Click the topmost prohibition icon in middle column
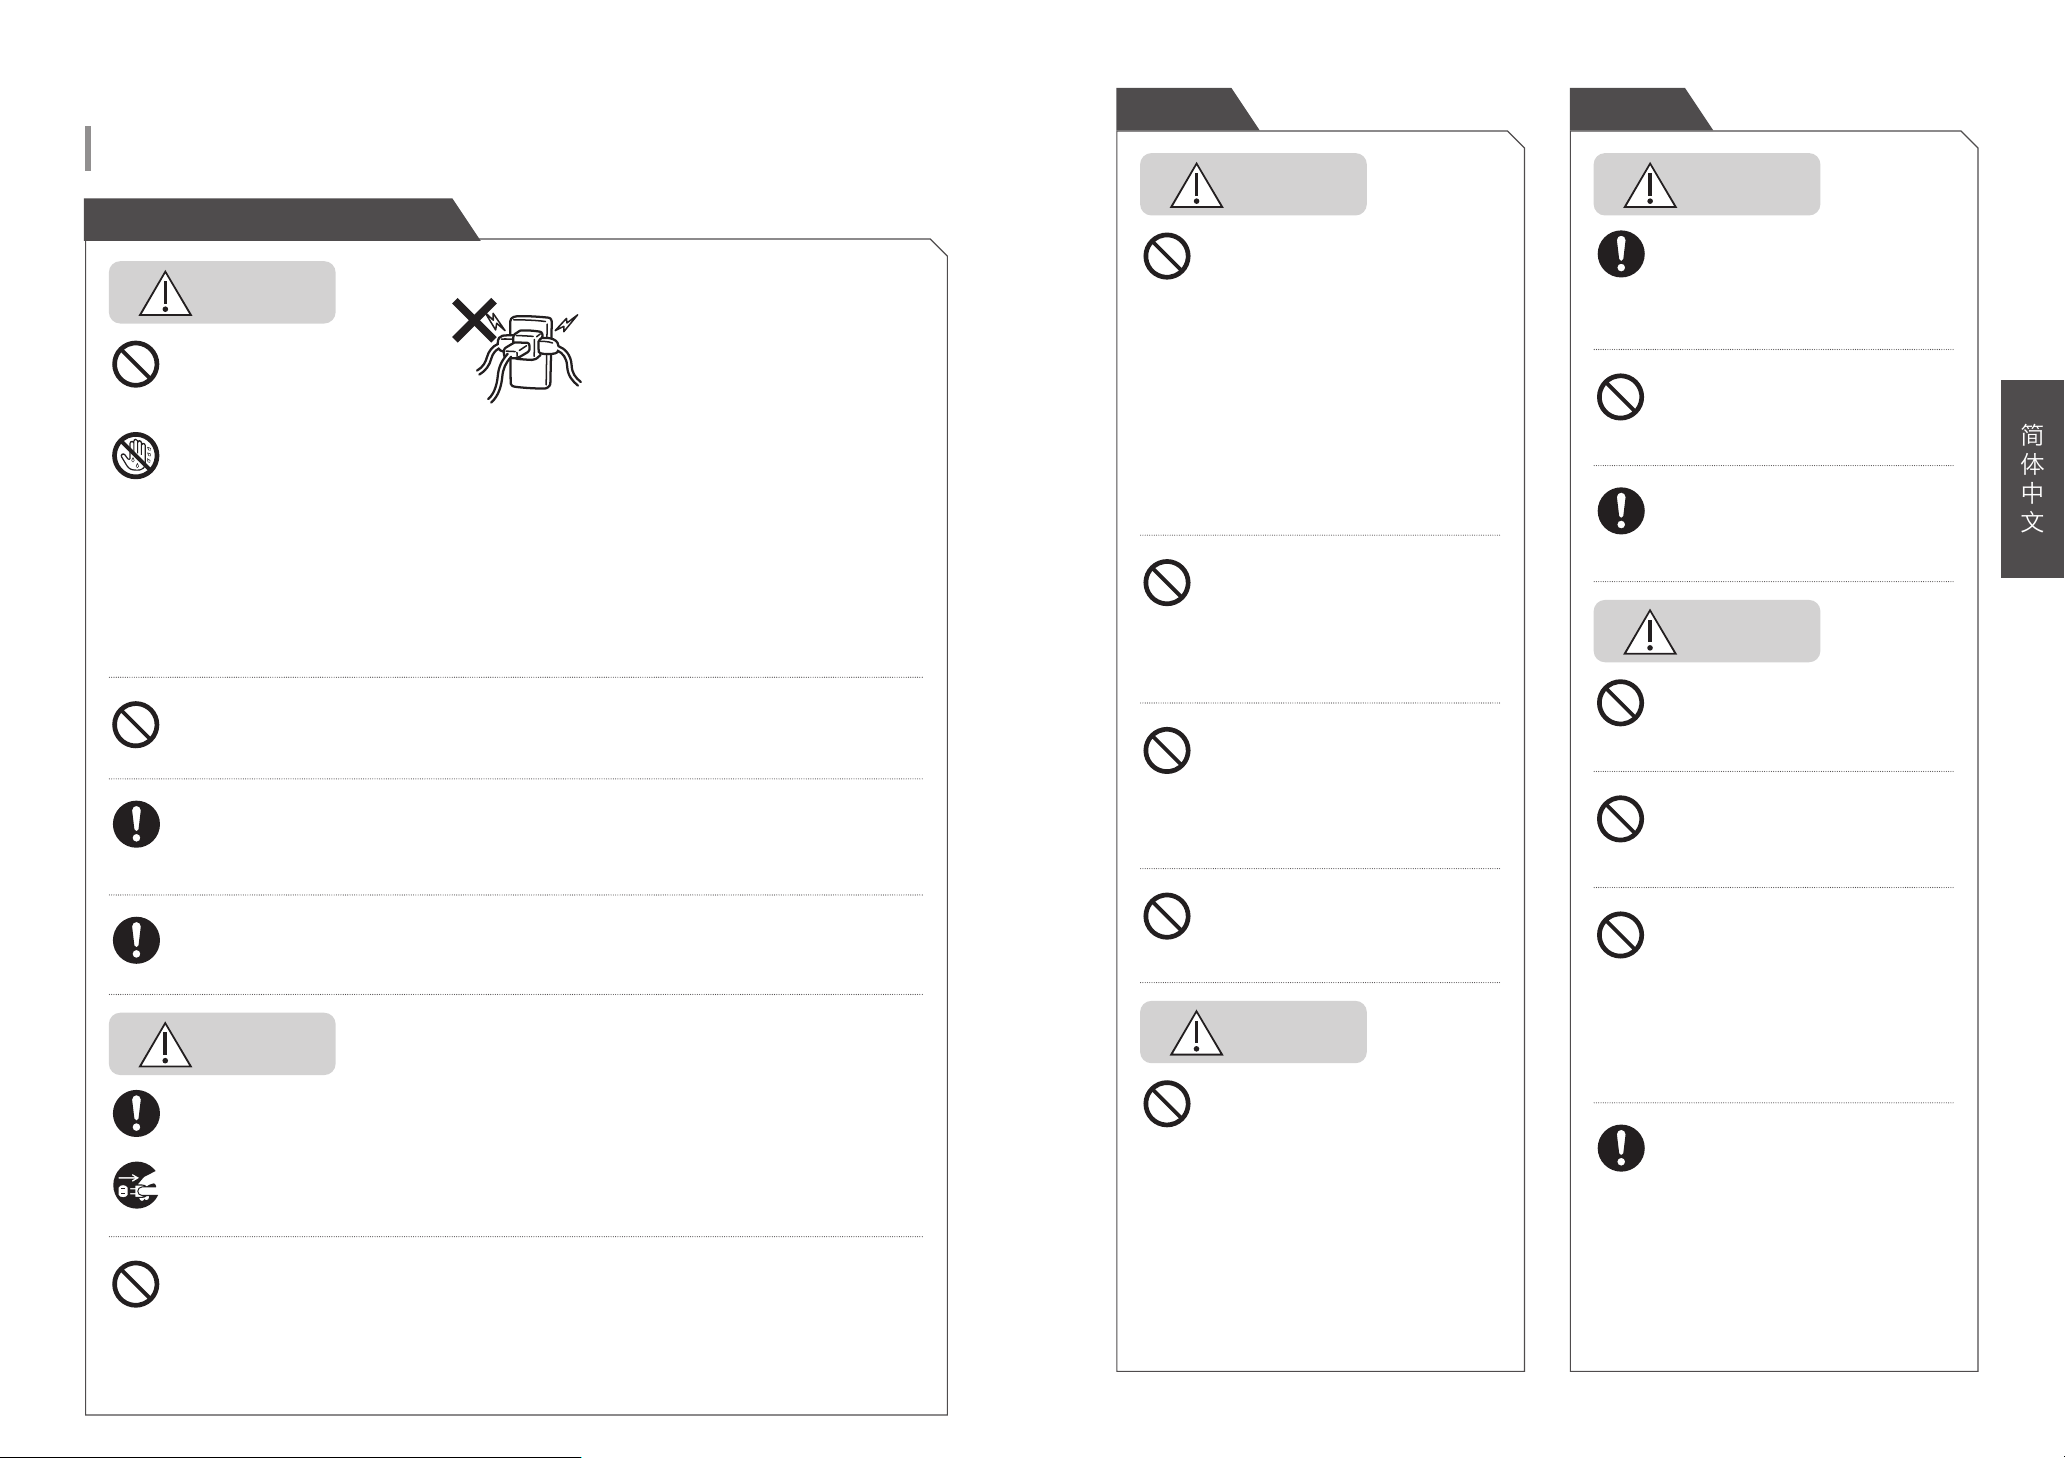The height and width of the screenshot is (1458, 2065). pyautogui.click(x=1166, y=256)
